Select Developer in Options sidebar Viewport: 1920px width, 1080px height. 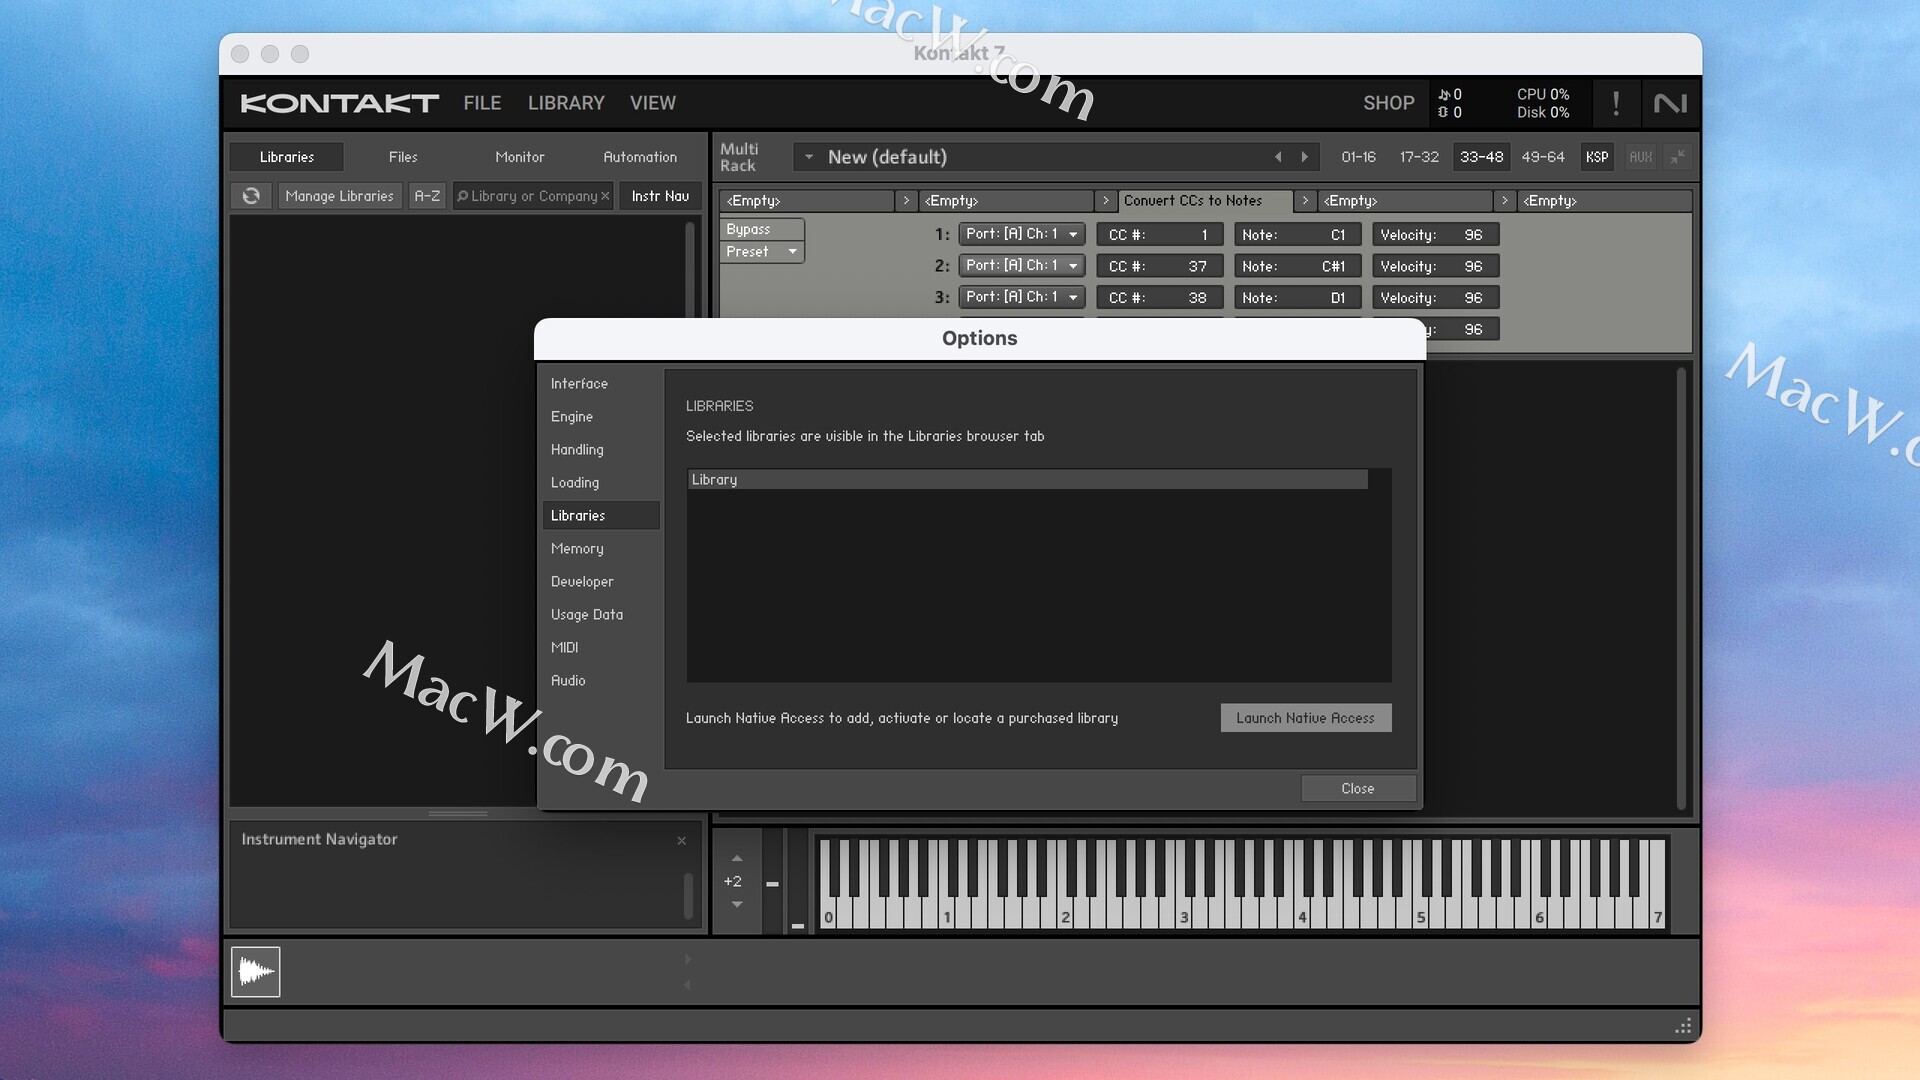click(x=582, y=581)
